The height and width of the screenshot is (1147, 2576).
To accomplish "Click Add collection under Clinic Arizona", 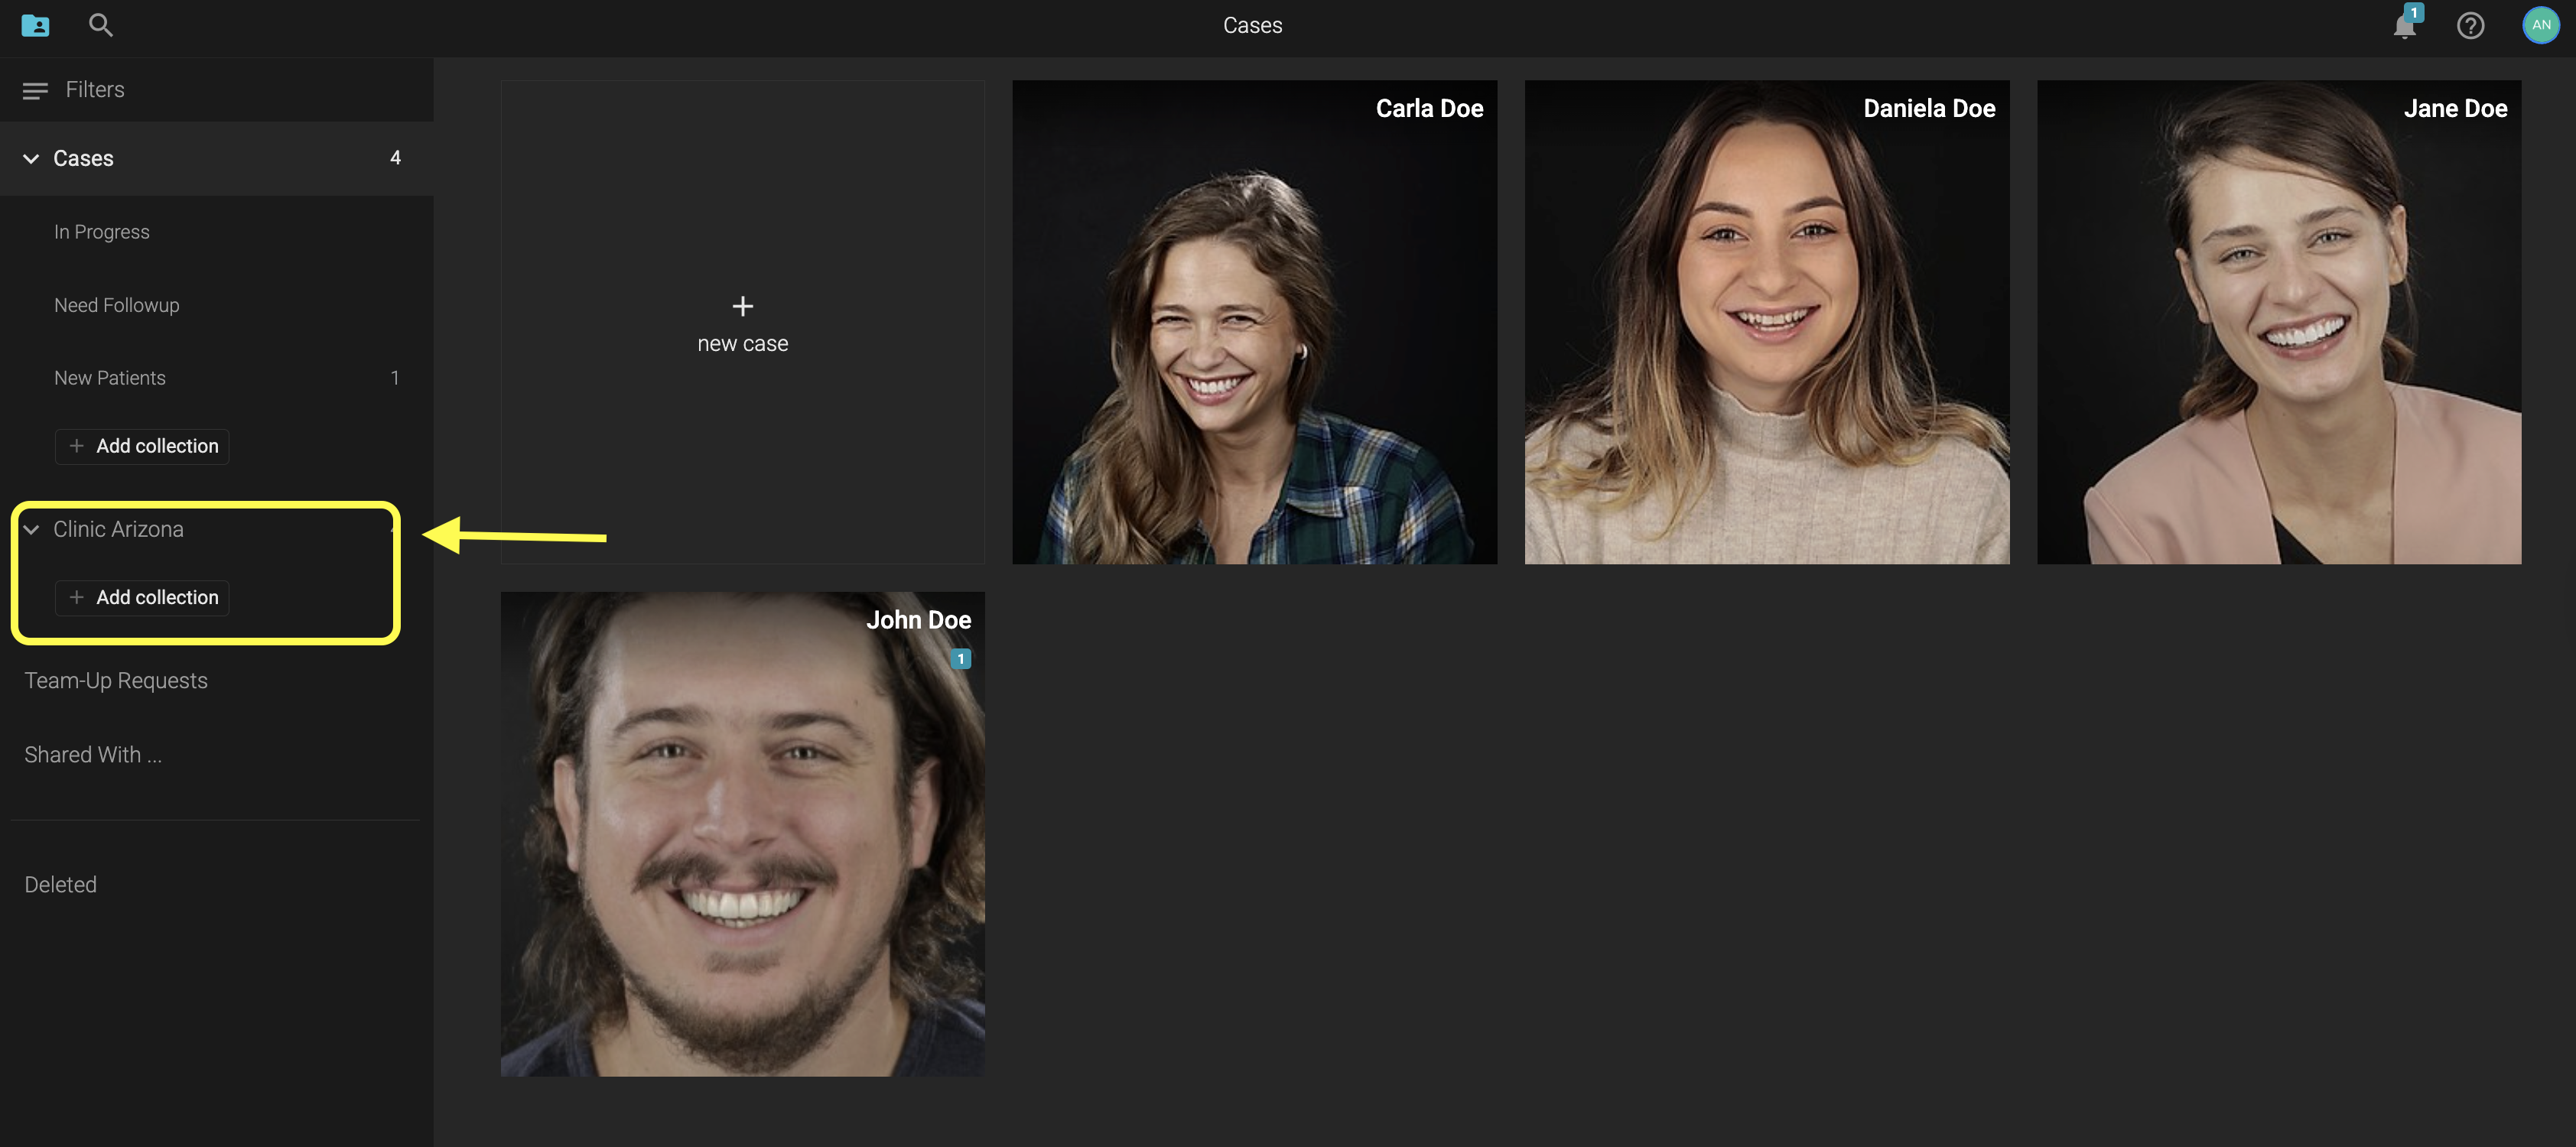I will point(142,598).
